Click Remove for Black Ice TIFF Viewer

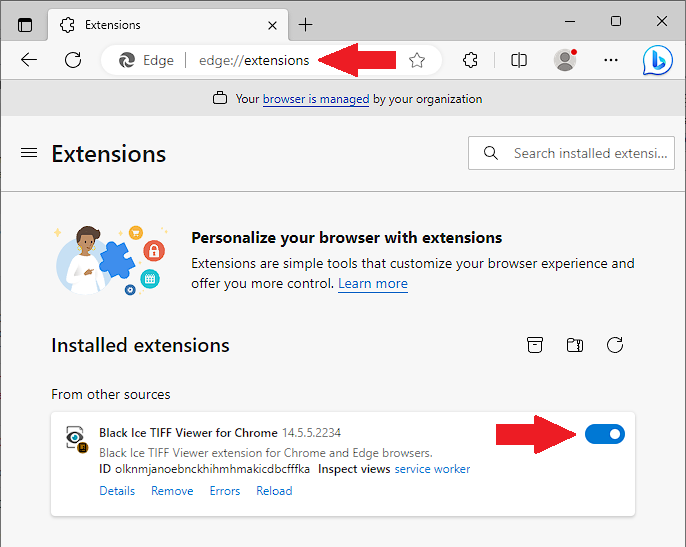(172, 491)
